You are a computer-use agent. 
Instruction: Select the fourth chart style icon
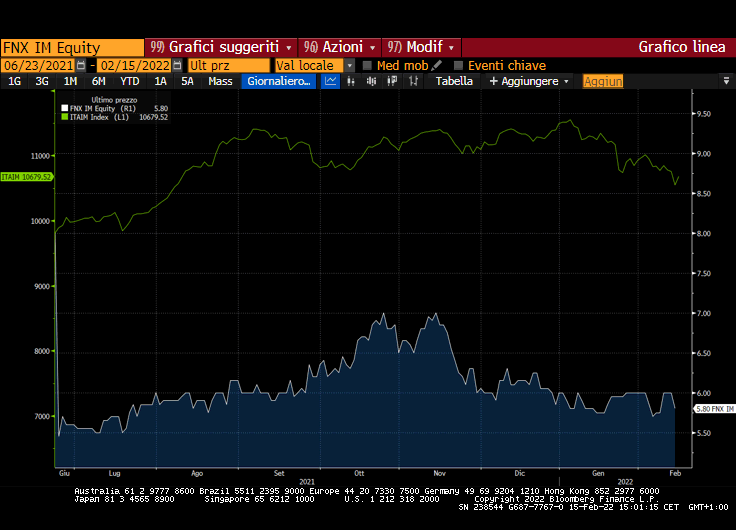pyautogui.click(x=389, y=81)
